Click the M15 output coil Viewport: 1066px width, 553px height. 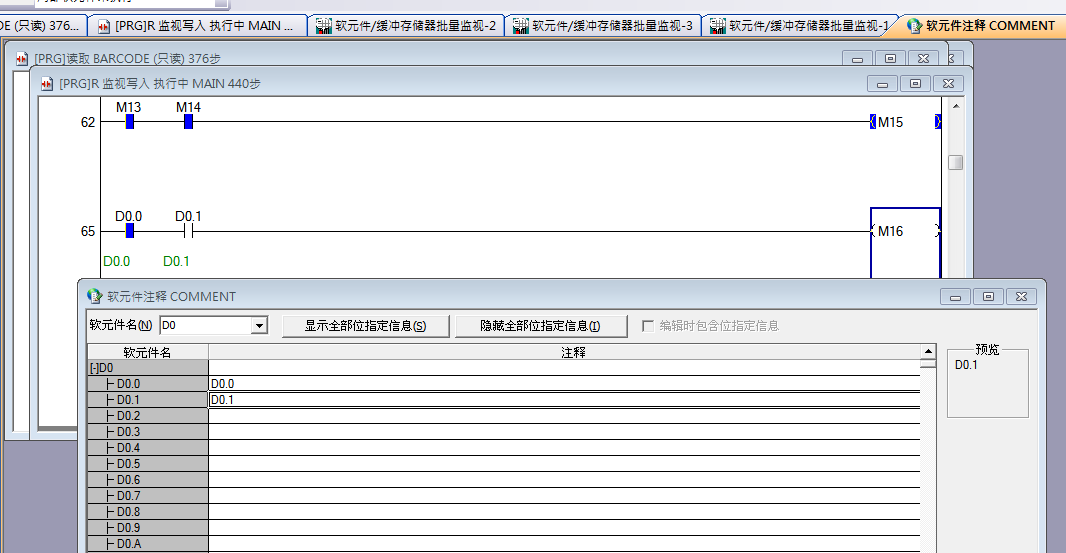(890, 122)
